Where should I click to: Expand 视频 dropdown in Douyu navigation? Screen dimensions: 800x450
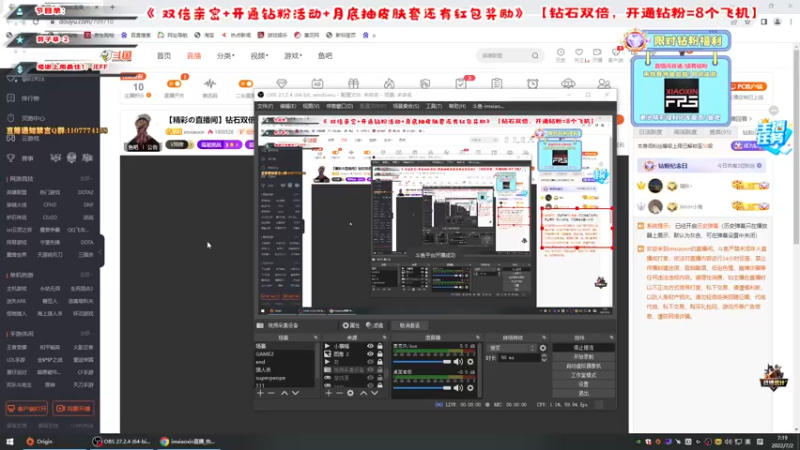tap(259, 56)
